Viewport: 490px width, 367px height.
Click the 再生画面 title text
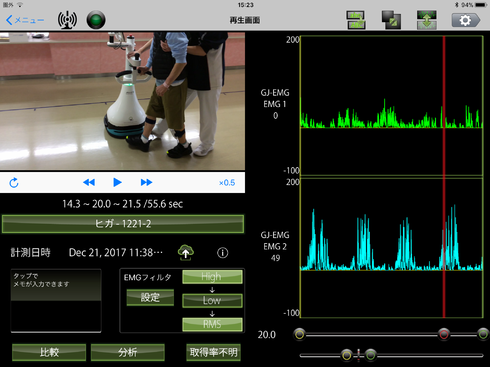[x=245, y=20]
